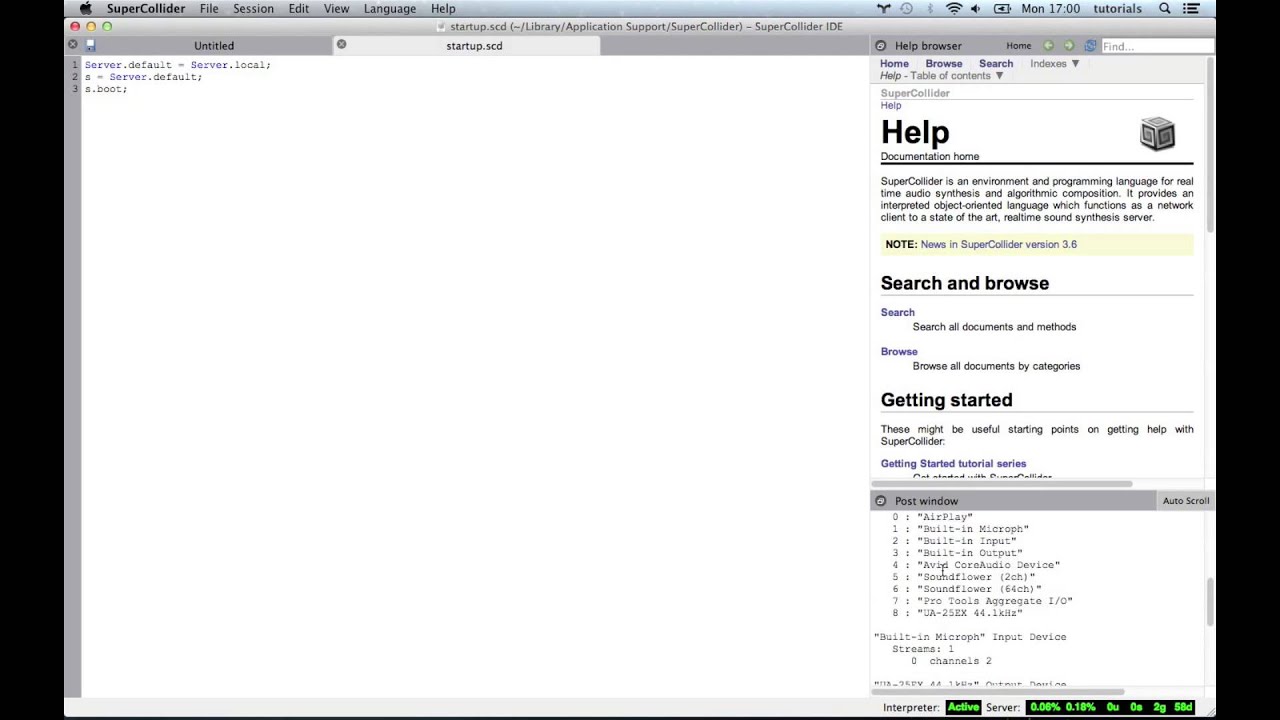Click the battery status icon

tap(1002, 9)
